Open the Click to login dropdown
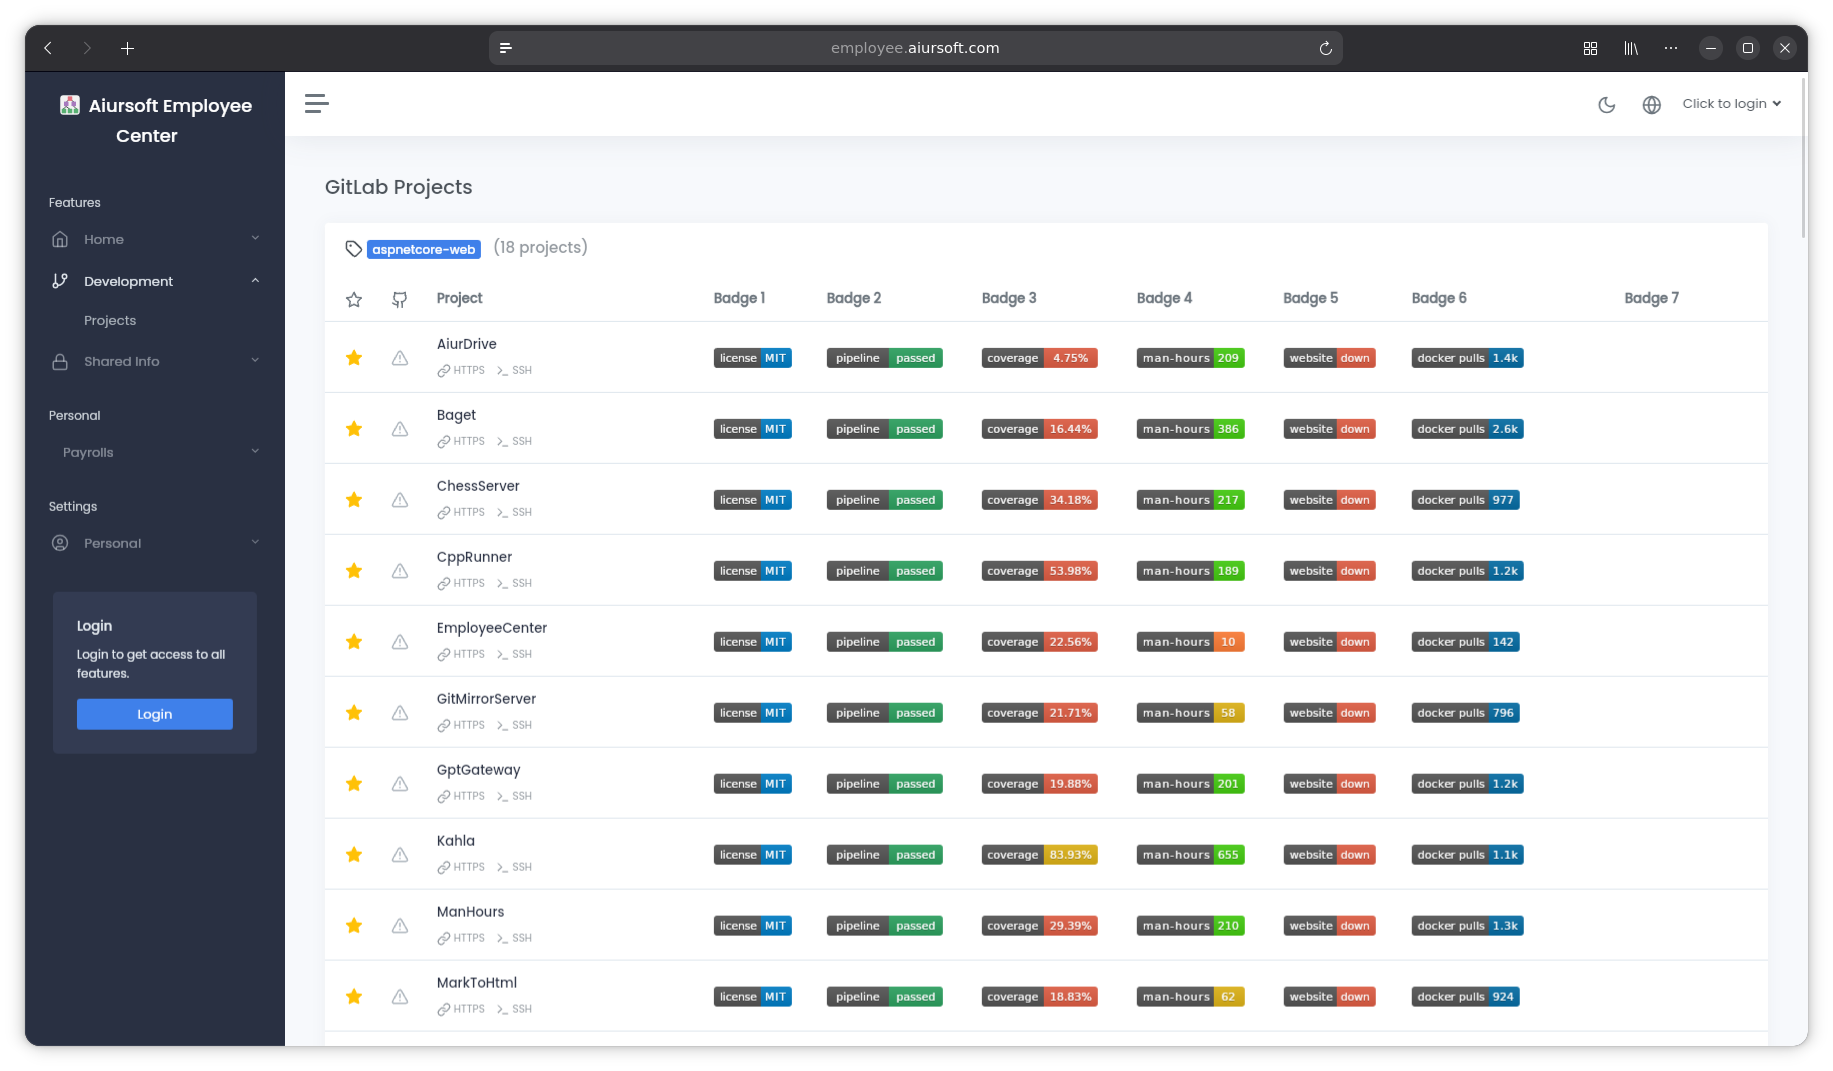The height and width of the screenshot is (1071, 1833). pos(1731,104)
